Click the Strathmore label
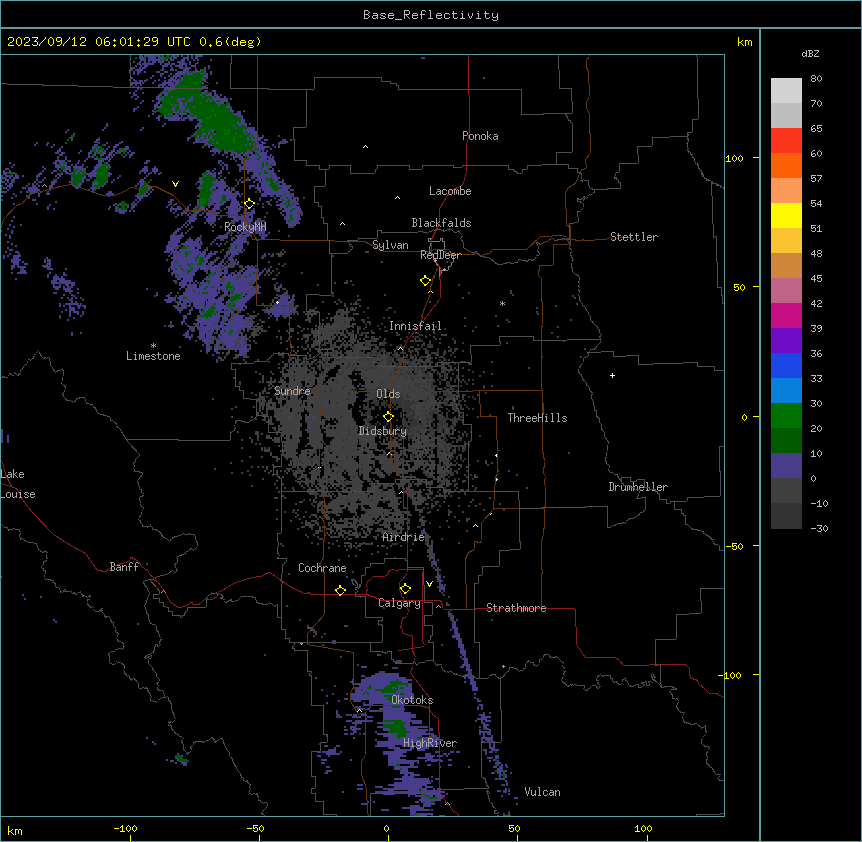 pyautogui.click(x=516, y=608)
